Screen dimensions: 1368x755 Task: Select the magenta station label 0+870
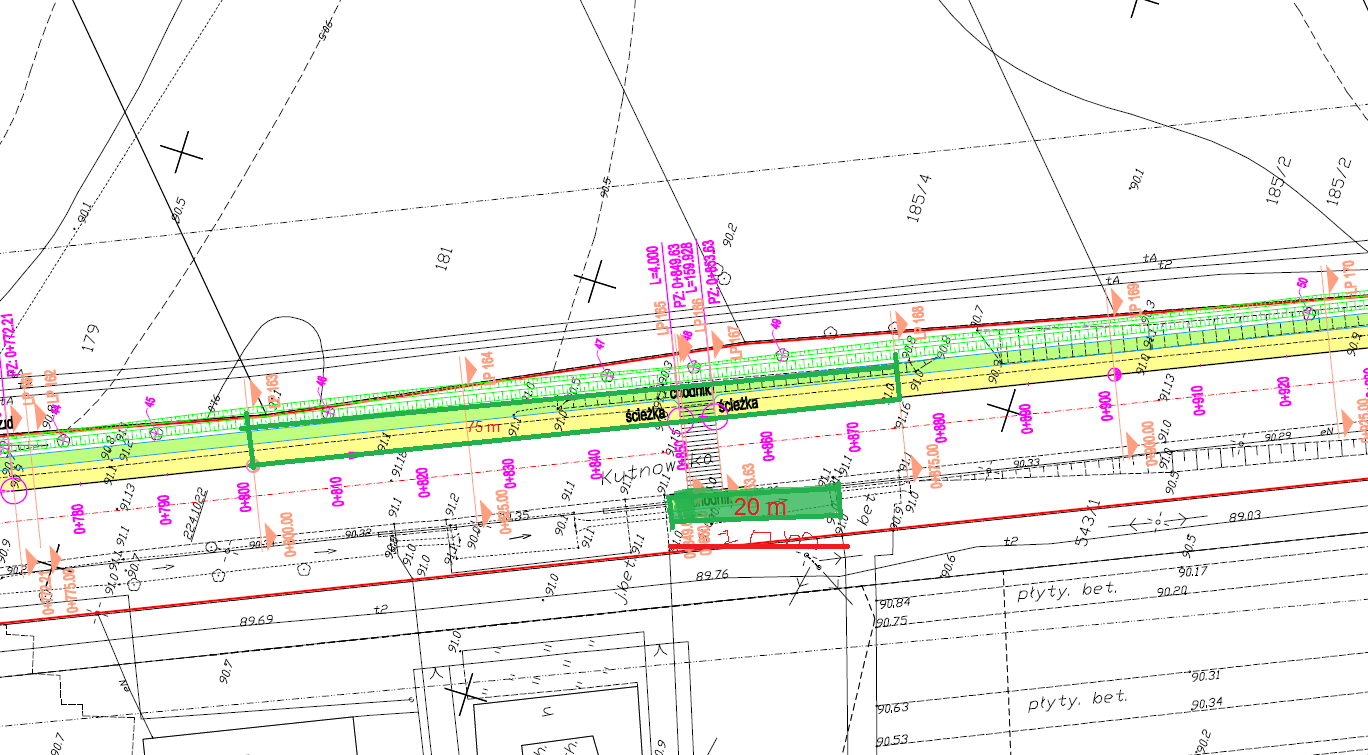(x=853, y=435)
